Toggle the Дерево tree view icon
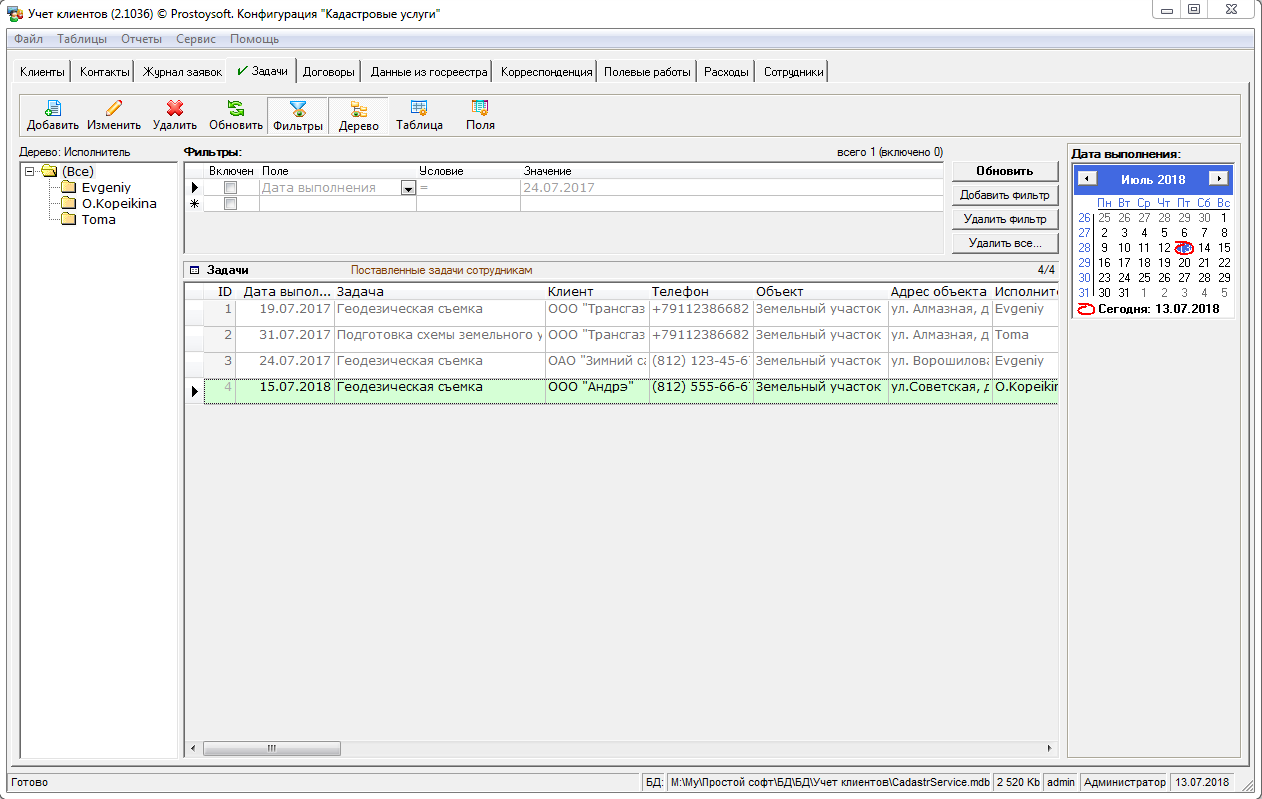 358,110
